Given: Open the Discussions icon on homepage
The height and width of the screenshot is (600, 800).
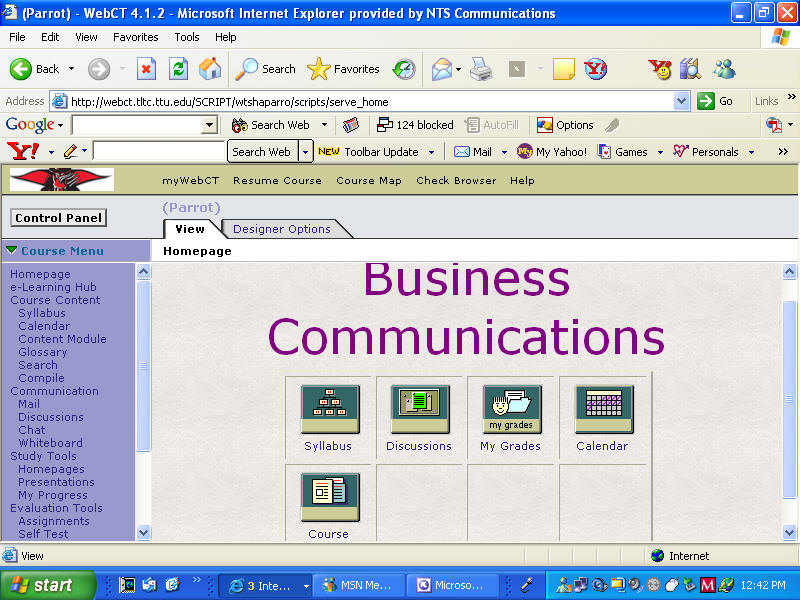Looking at the screenshot, I should click(420, 409).
